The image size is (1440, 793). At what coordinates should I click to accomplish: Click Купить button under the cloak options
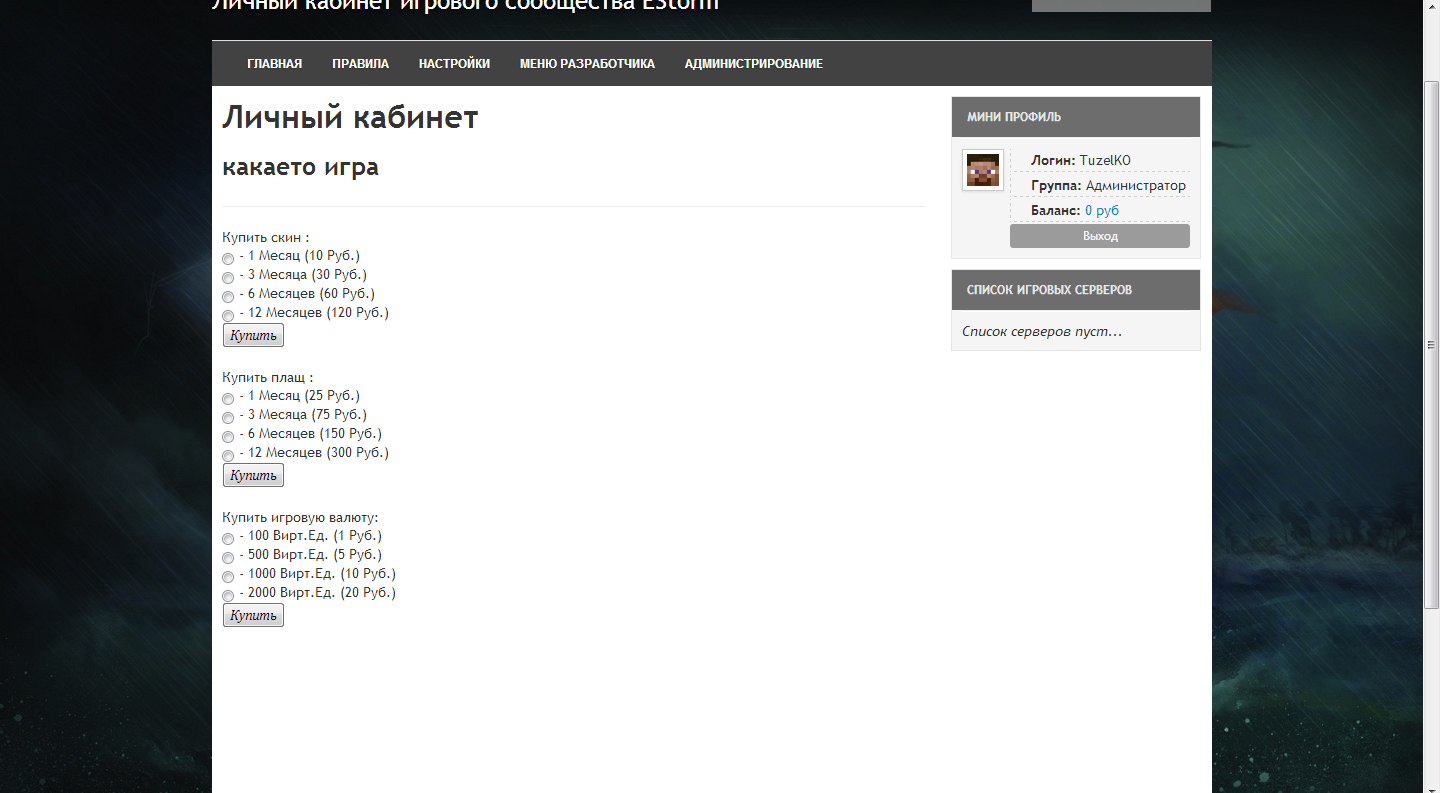click(253, 475)
